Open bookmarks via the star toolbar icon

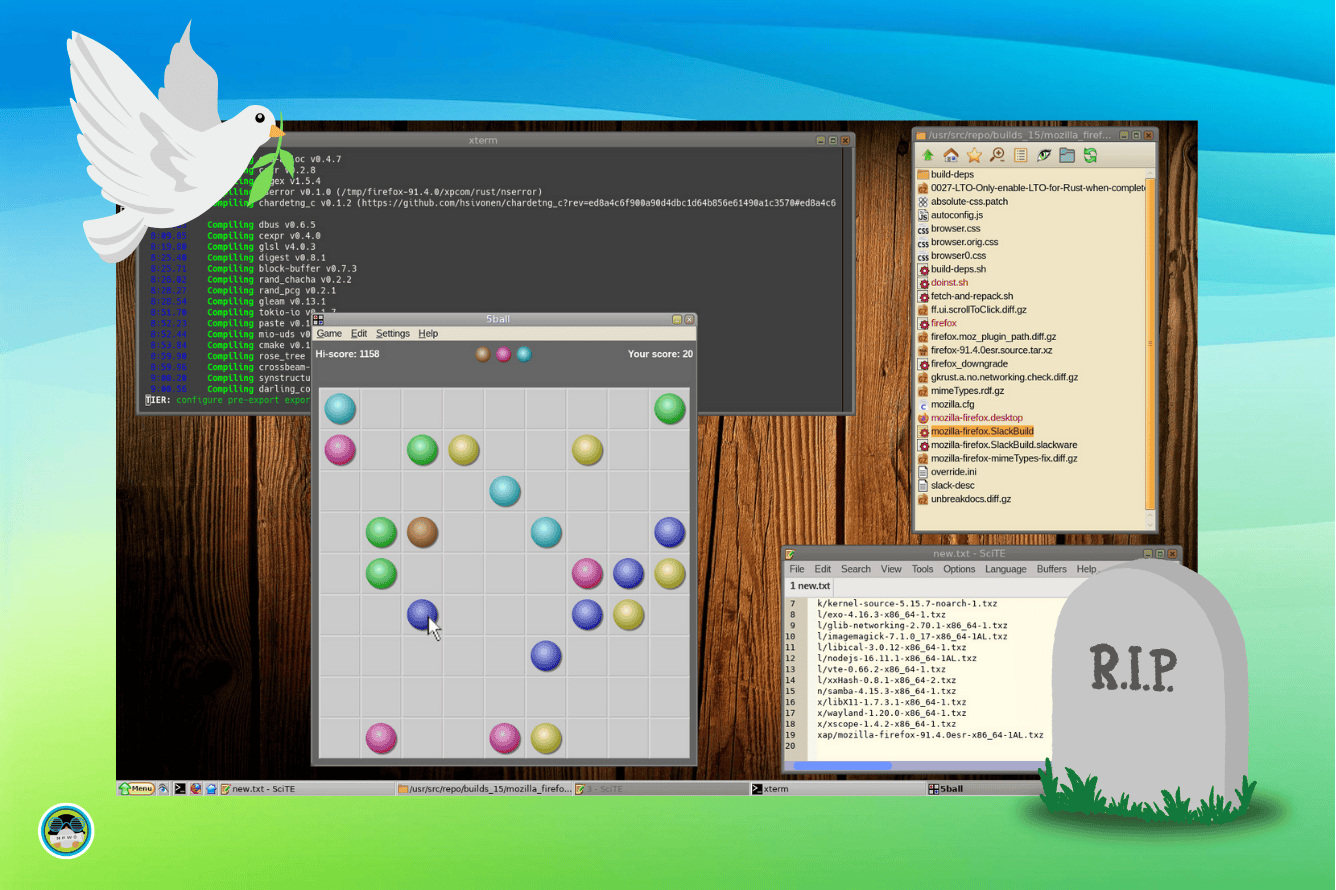[975, 155]
